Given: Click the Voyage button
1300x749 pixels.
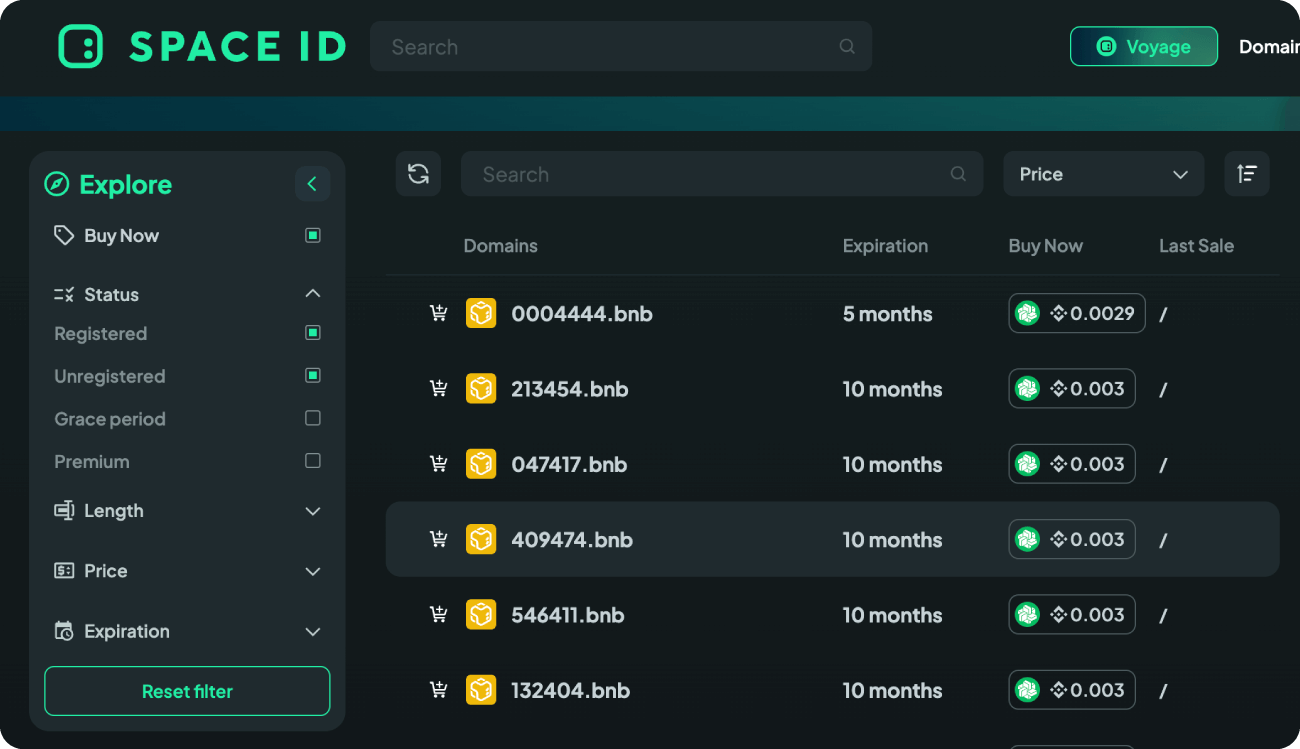Looking at the screenshot, I should click(x=1144, y=46).
